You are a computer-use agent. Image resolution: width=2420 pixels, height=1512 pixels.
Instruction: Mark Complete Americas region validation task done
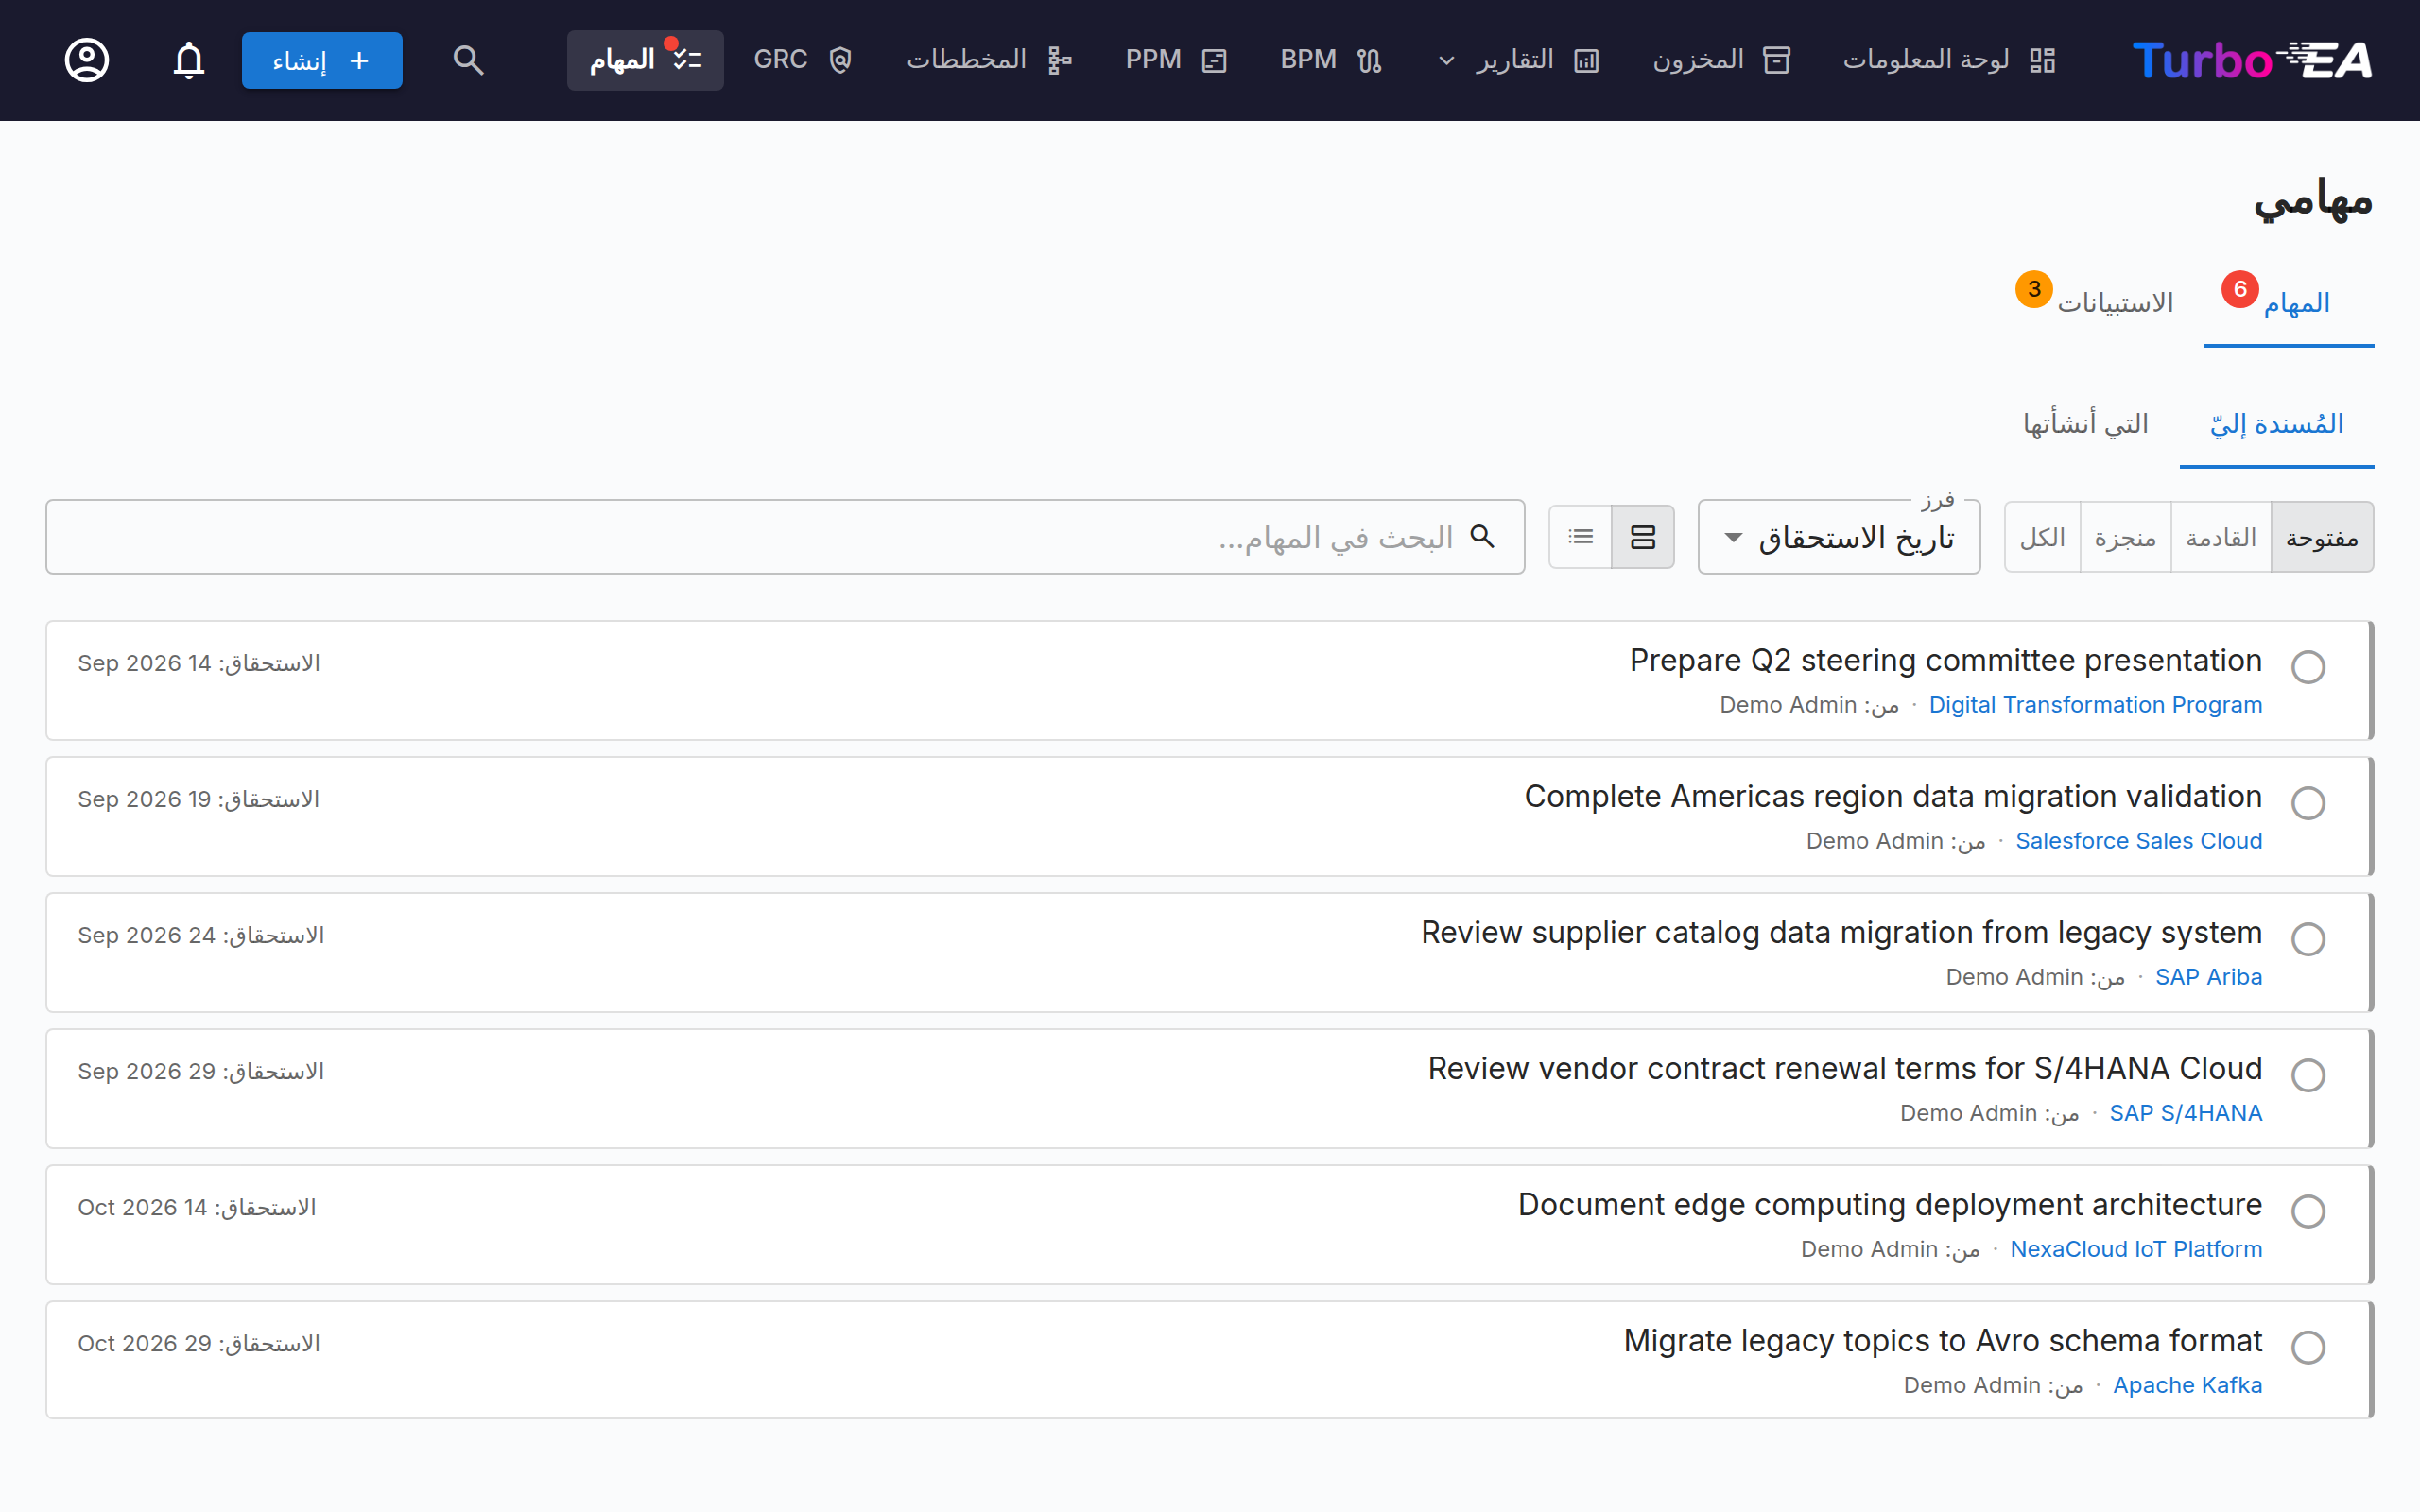pos(2308,803)
